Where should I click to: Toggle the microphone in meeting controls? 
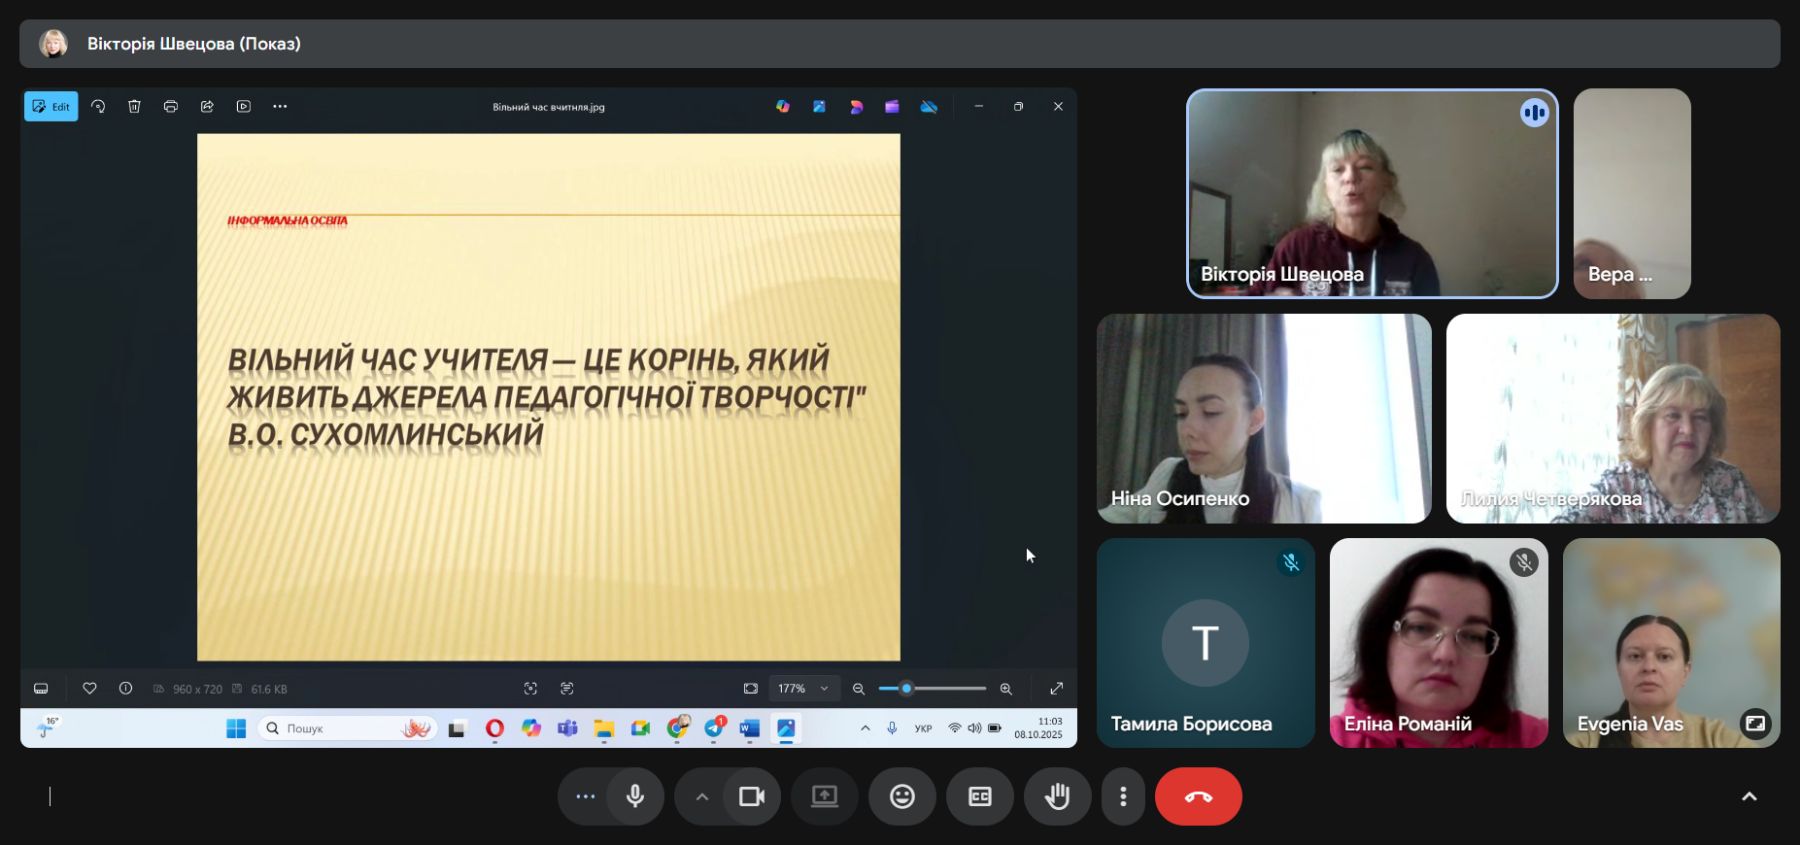pos(635,796)
